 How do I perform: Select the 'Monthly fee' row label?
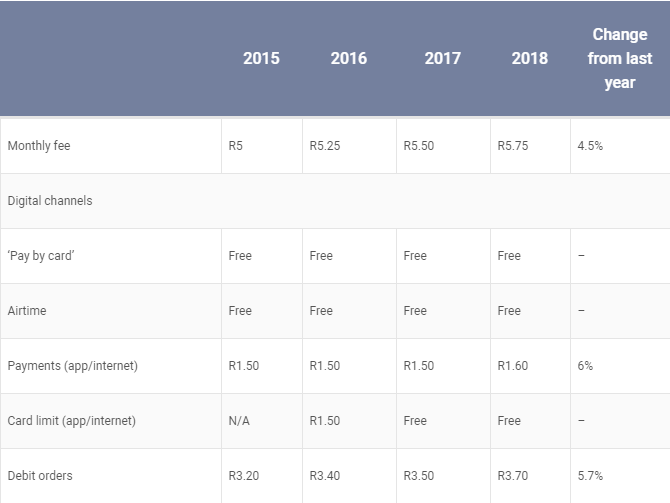pyautogui.click(x=39, y=146)
